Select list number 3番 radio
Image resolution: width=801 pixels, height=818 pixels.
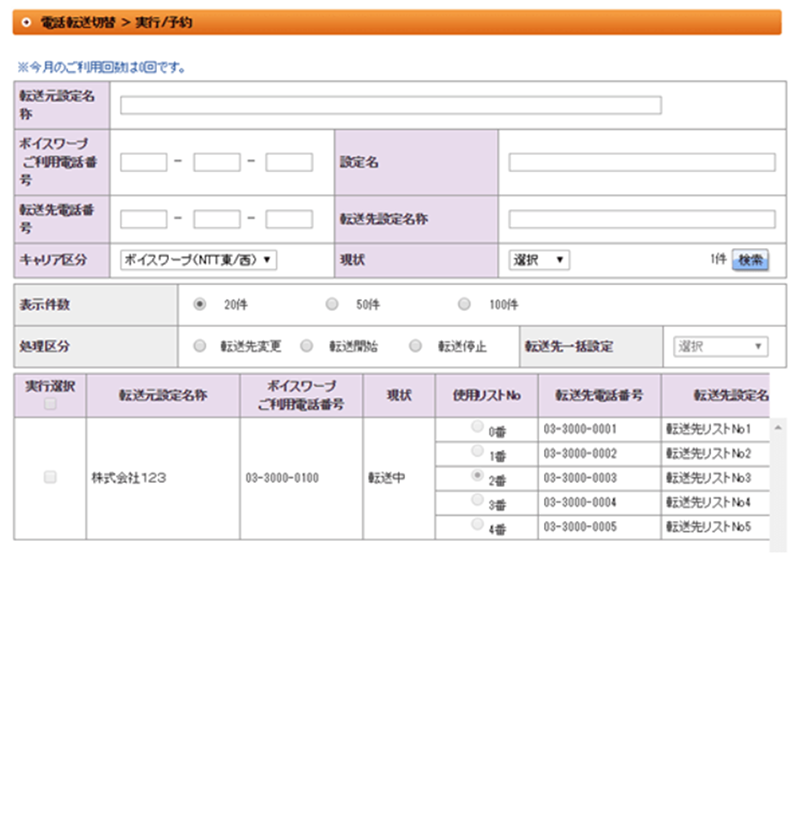(477, 500)
